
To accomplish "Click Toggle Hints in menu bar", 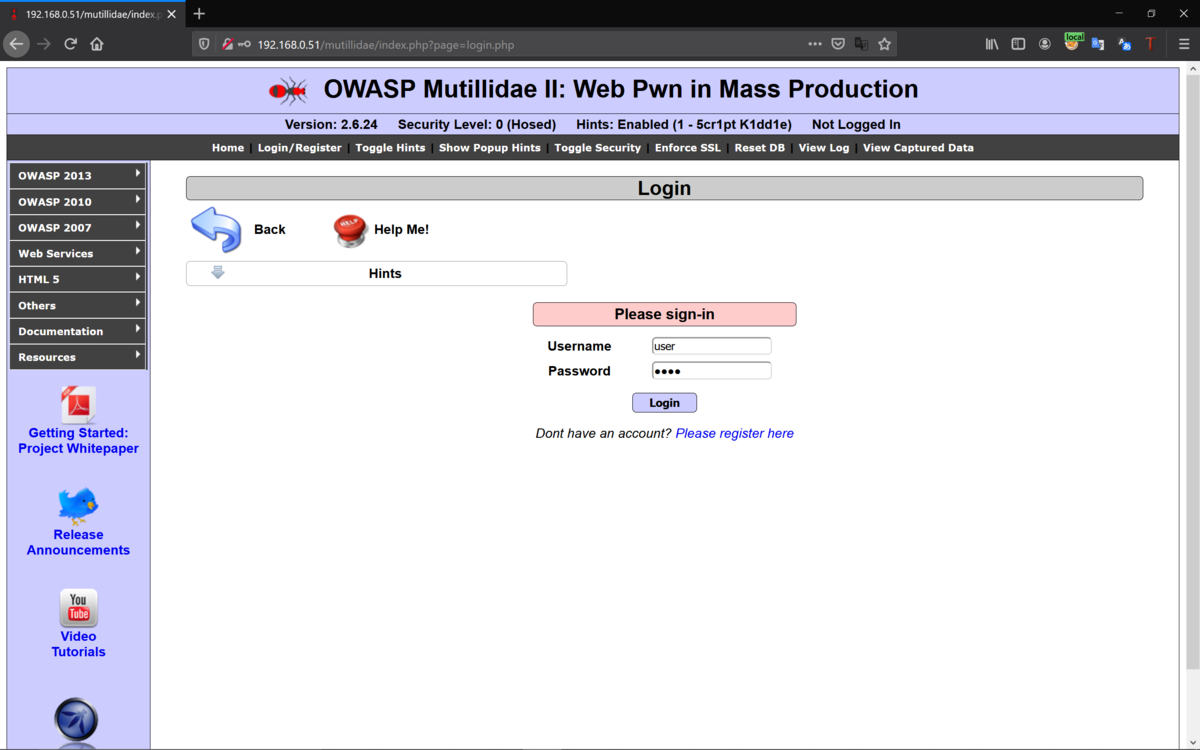I will point(390,148).
